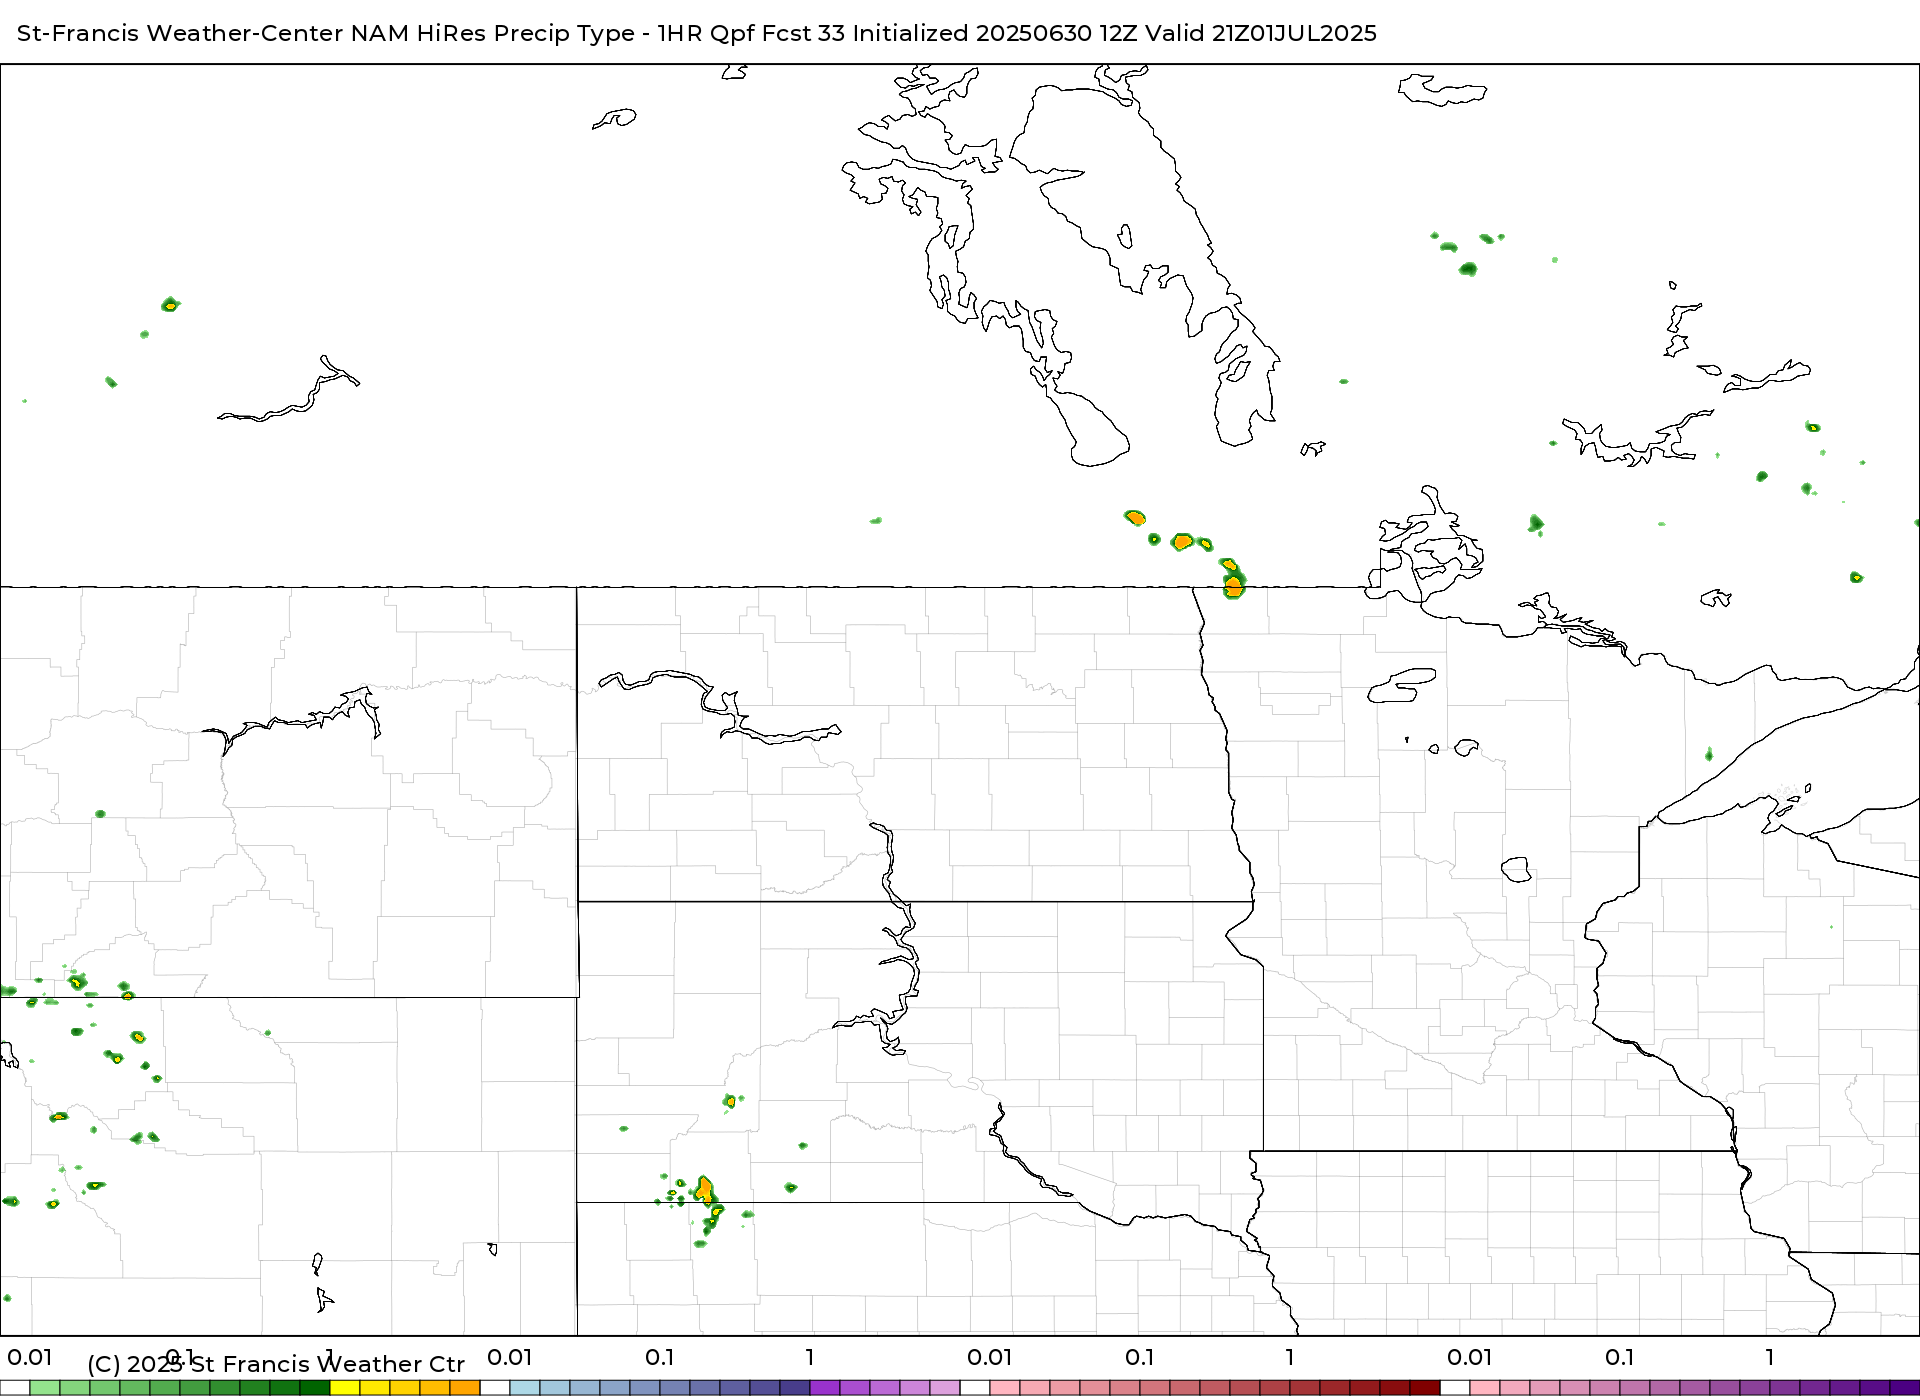
Task: Click the orange storm cell on the Manitoba-Minnesota border
Action: coord(1234,585)
